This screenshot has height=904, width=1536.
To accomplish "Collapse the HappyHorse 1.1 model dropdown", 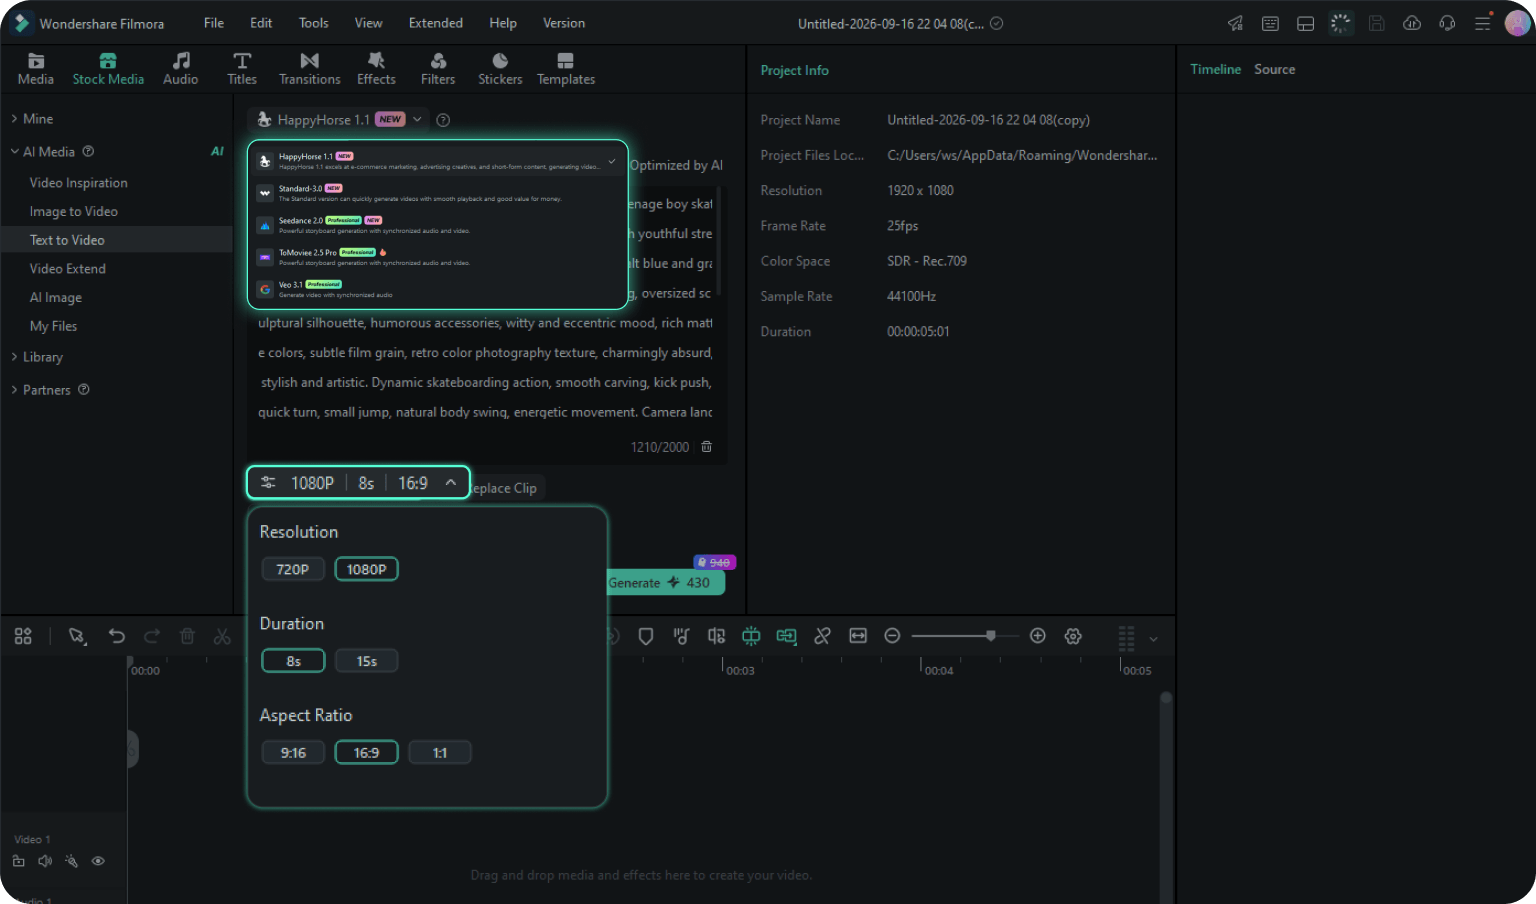I will (x=417, y=120).
